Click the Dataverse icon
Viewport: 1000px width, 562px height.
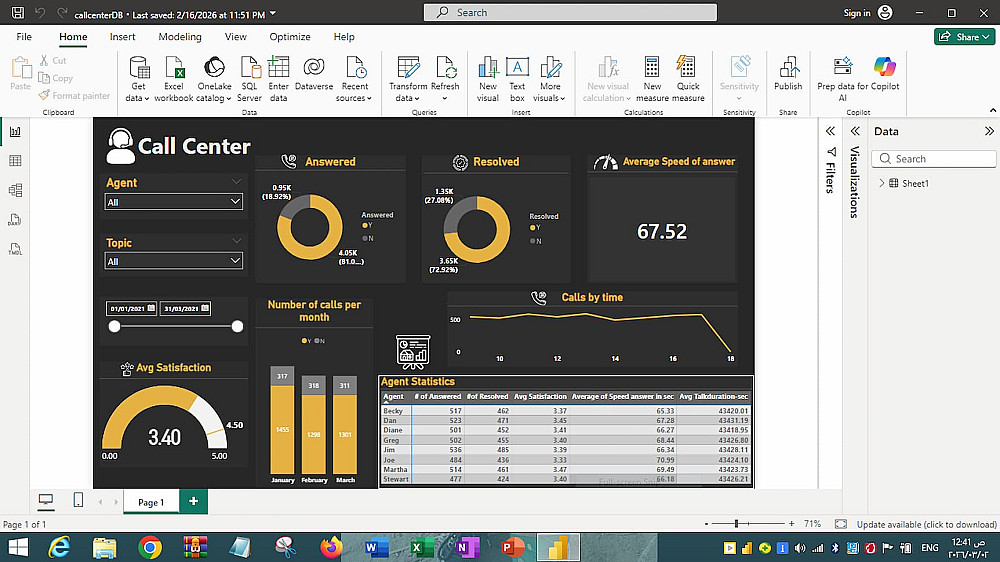pyautogui.click(x=314, y=73)
